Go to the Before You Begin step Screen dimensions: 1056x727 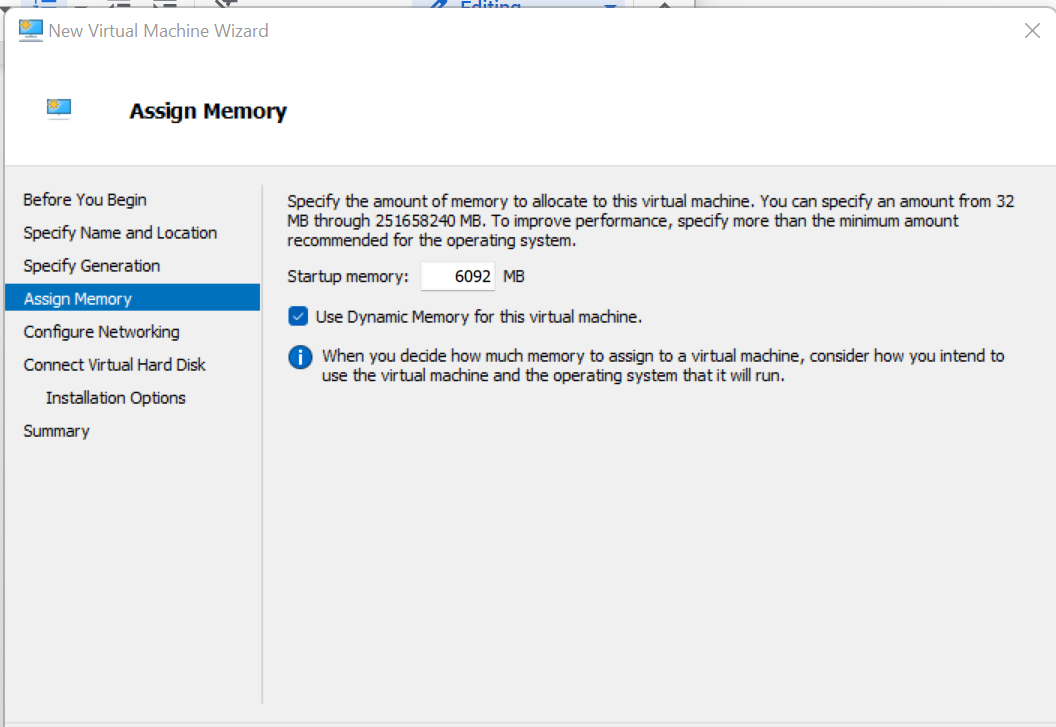point(85,200)
